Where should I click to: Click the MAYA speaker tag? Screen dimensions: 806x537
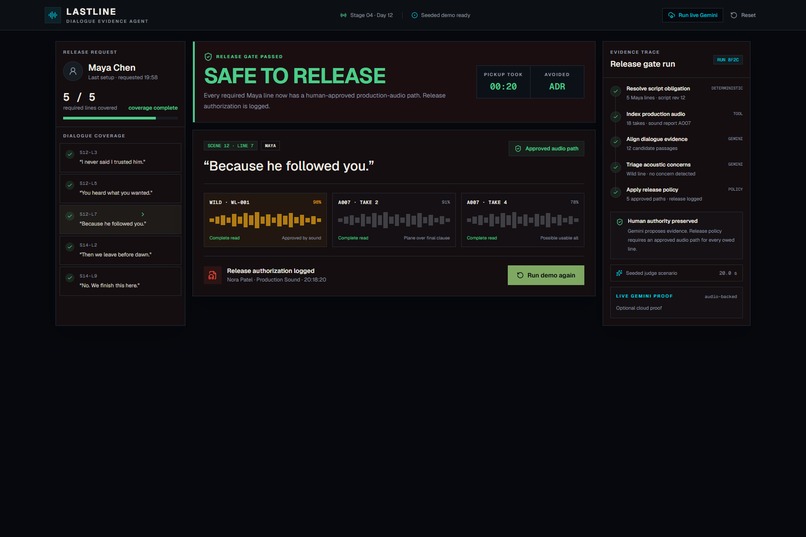click(x=270, y=146)
